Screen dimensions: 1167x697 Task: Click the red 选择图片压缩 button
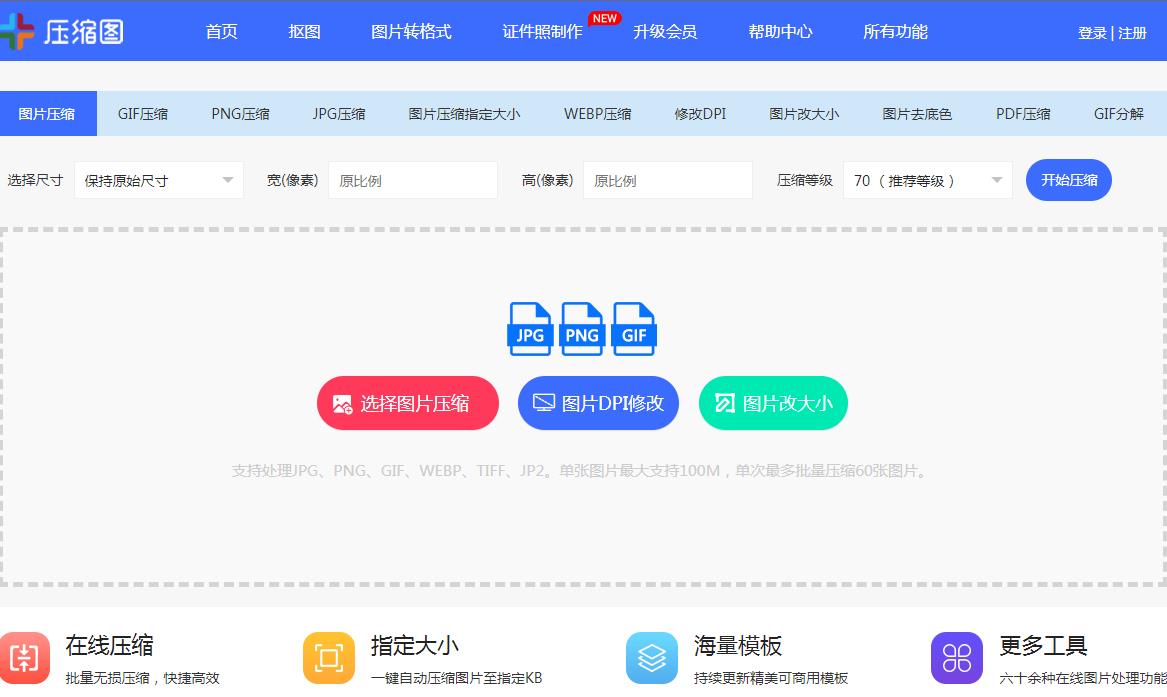pyautogui.click(x=407, y=403)
